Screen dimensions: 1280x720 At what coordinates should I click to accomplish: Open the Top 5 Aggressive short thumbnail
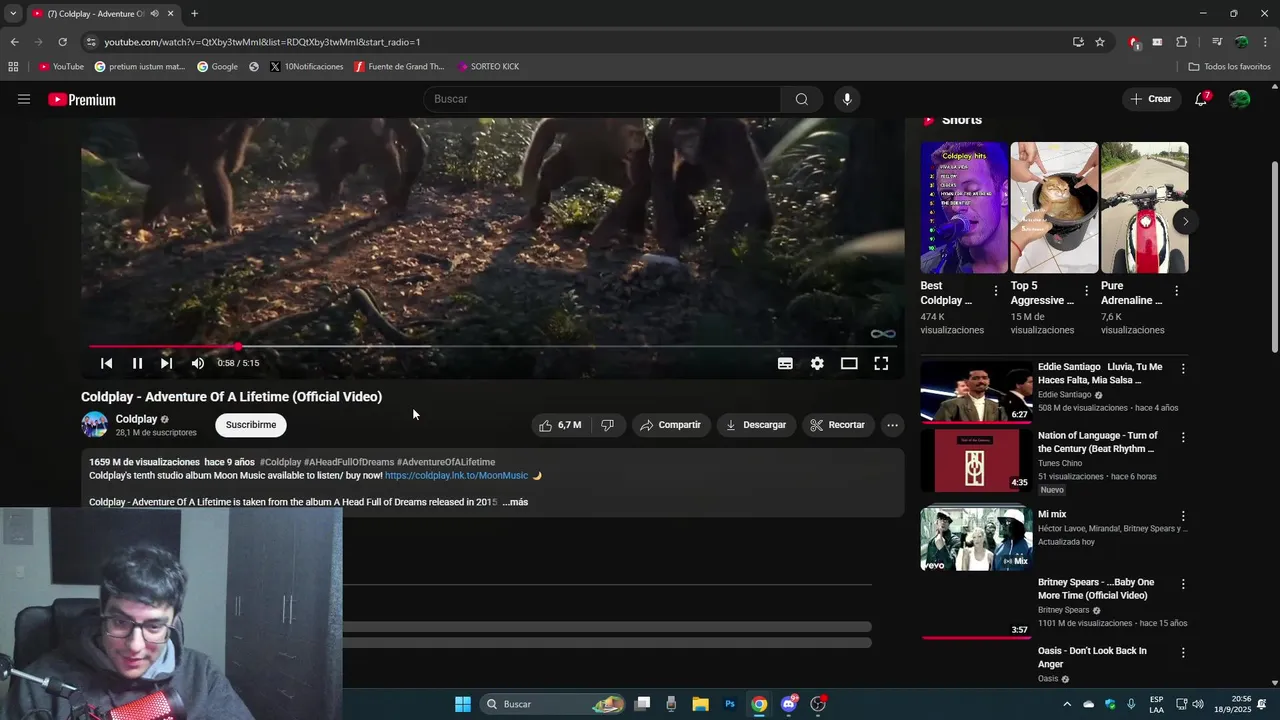click(1054, 208)
